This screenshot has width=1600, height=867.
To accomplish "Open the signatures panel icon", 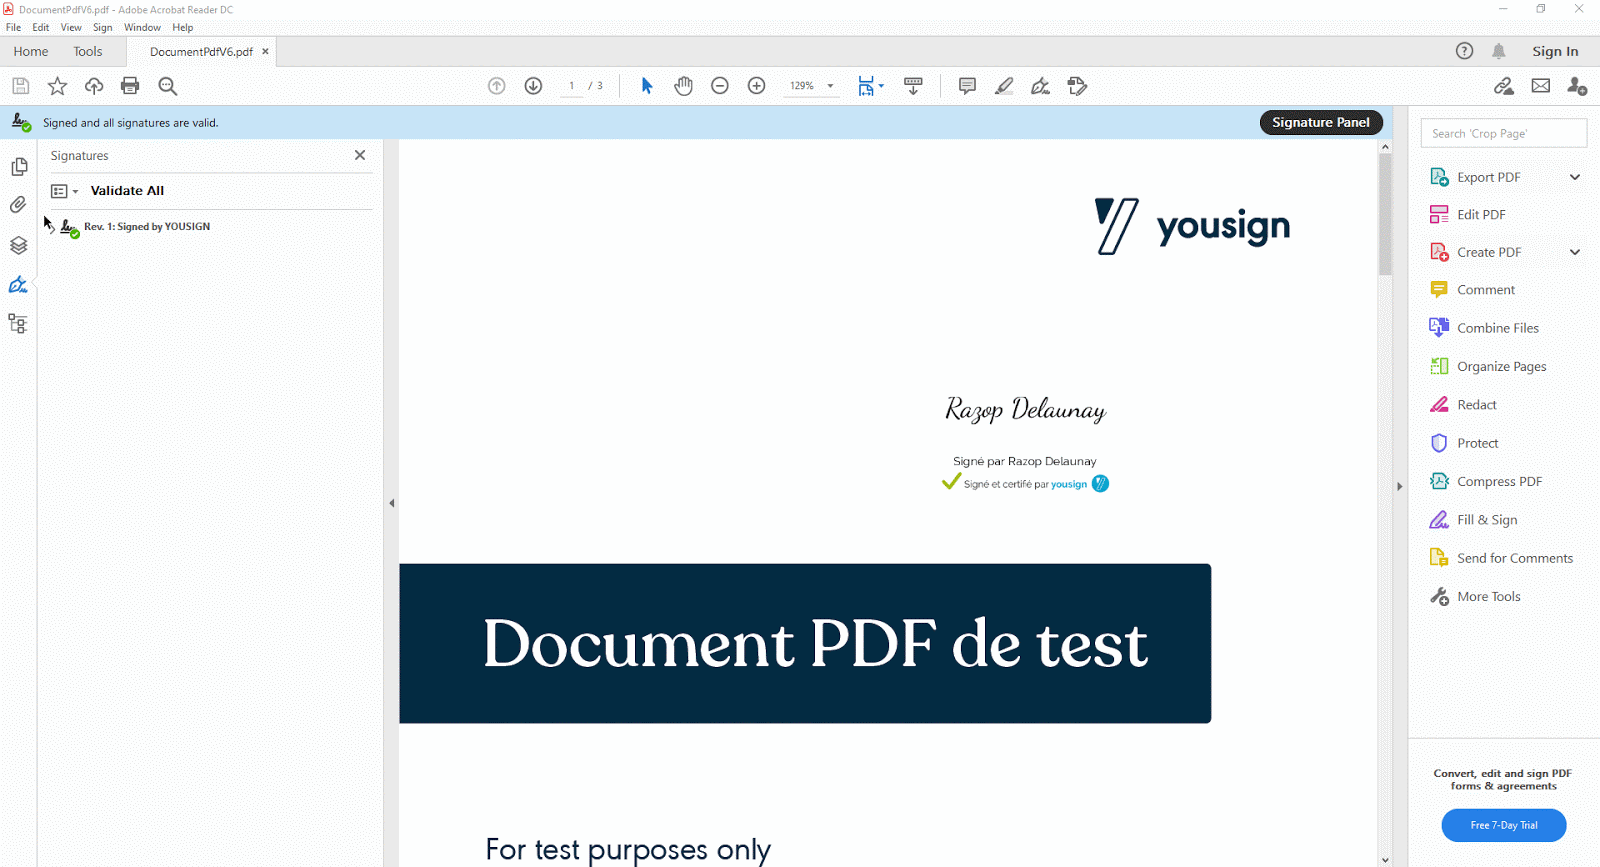I will tap(18, 285).
